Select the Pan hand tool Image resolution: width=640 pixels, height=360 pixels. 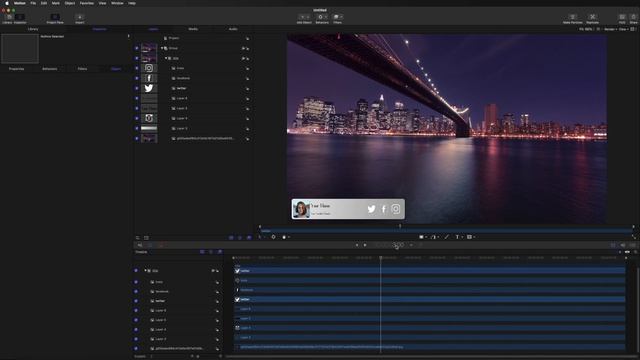coord(284,237)
